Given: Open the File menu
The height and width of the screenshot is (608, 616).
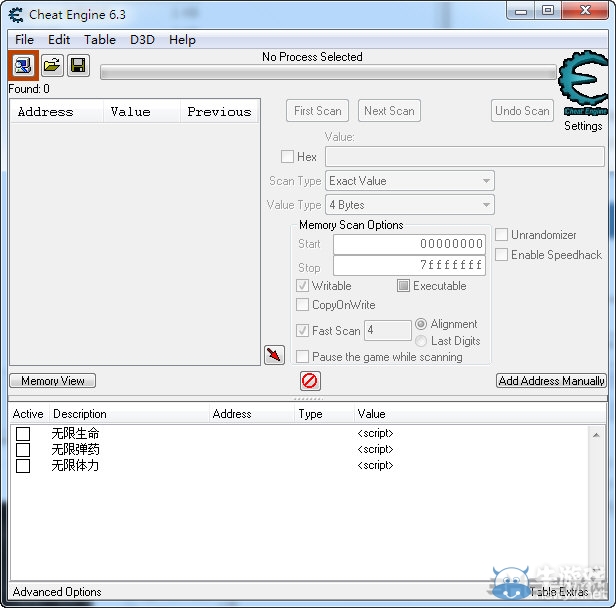Looking at the screenshot, I should click(x=24, y=40).
